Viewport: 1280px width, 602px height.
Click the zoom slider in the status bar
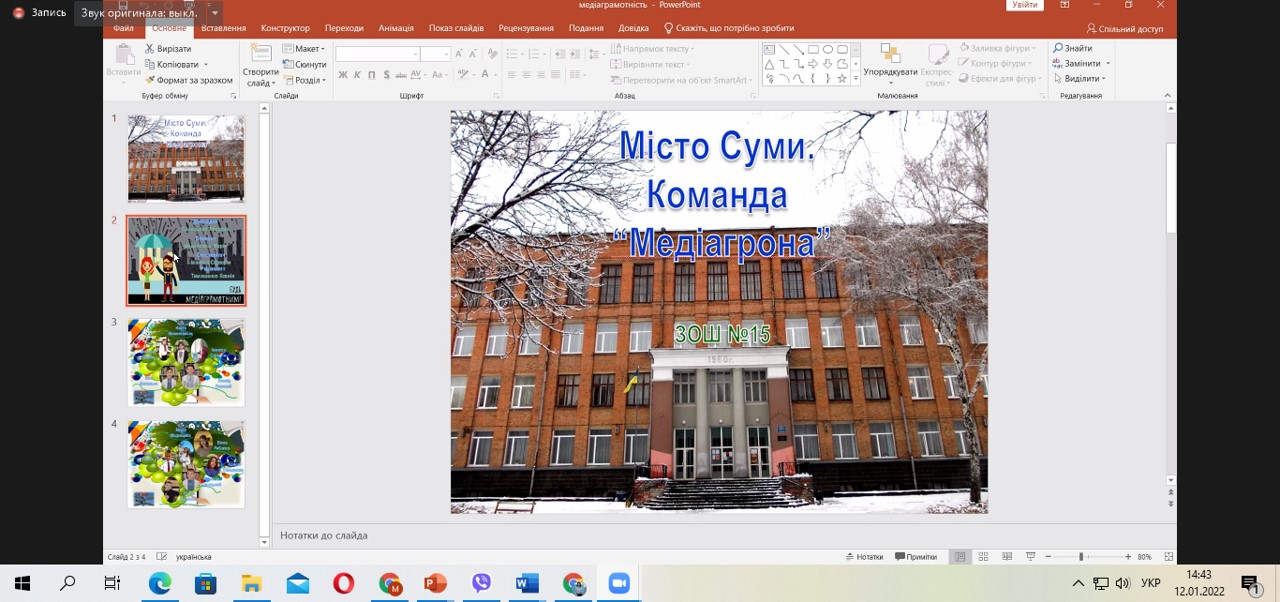1081,557
